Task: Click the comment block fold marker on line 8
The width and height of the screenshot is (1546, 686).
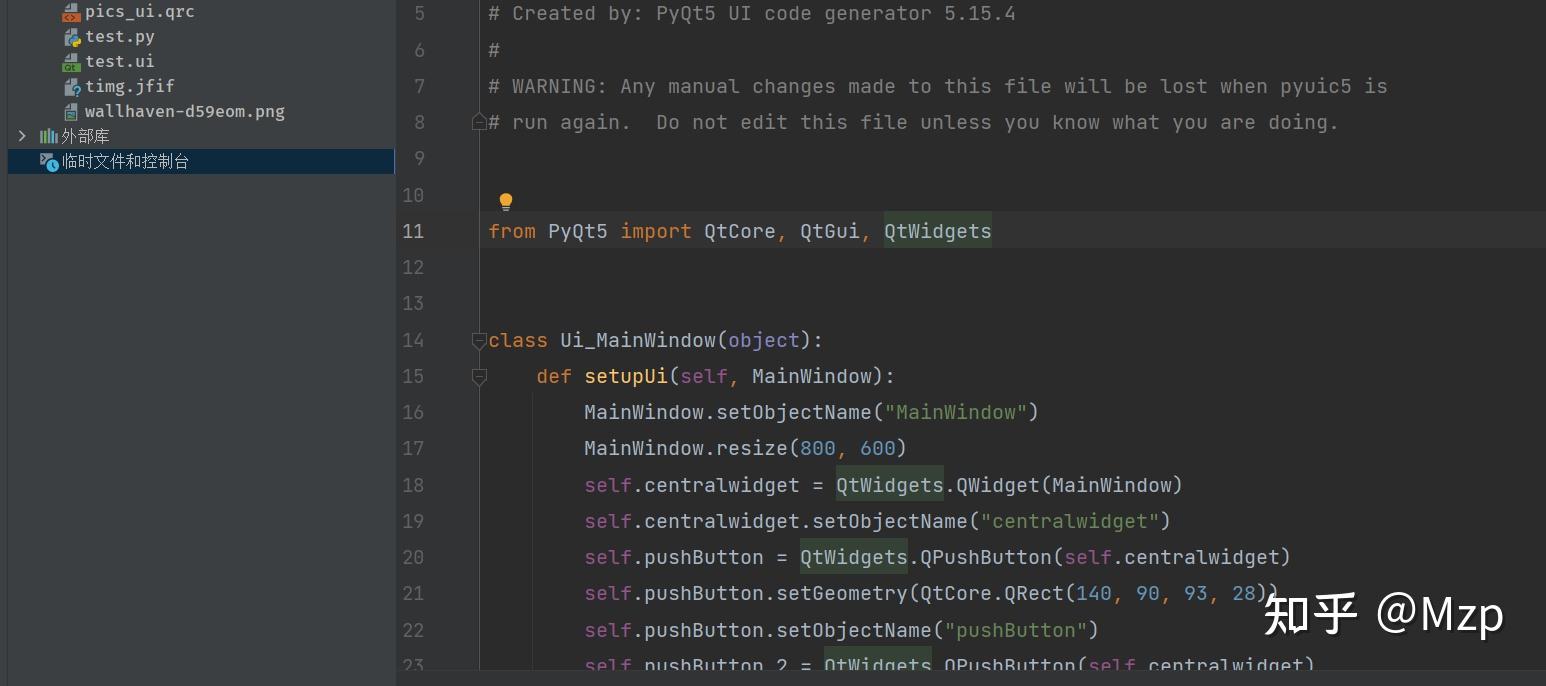Action: [479, 123]
